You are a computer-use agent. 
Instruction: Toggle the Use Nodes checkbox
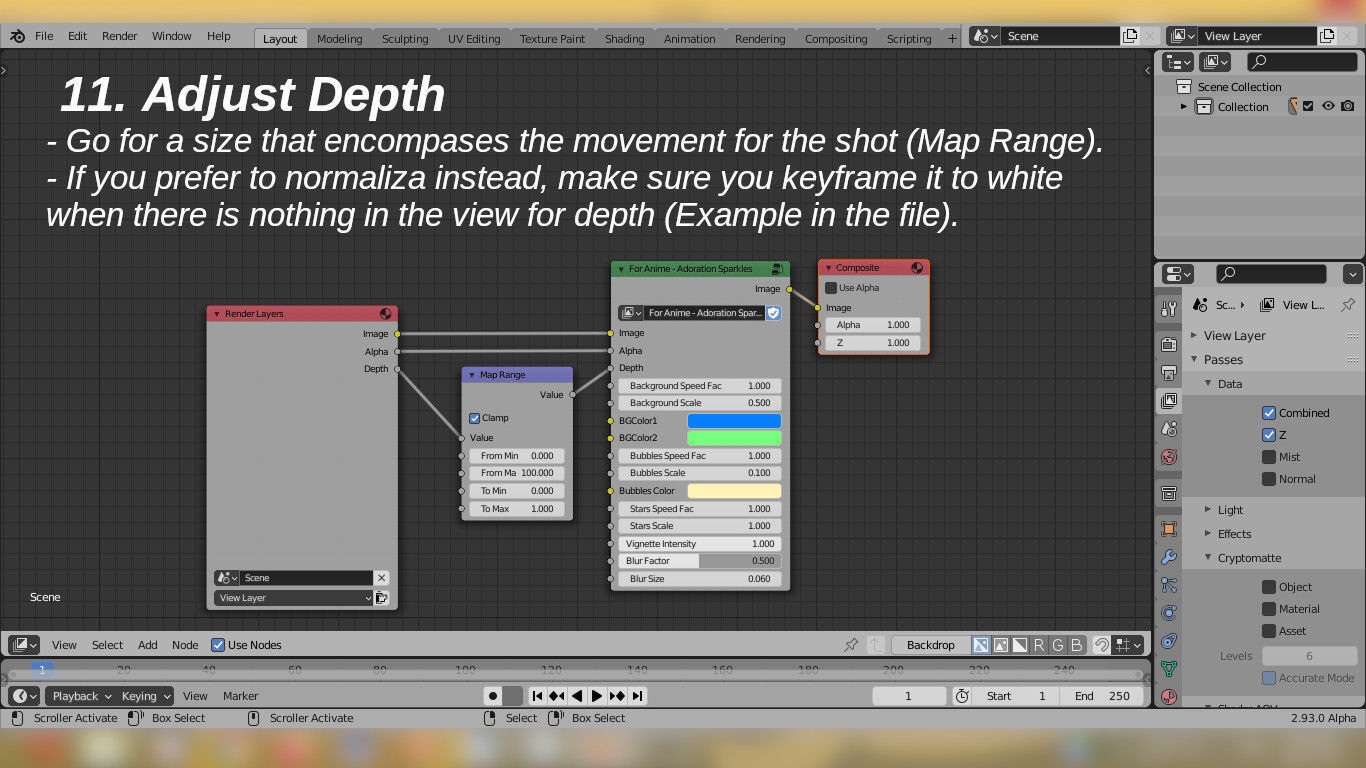[218, 645]
